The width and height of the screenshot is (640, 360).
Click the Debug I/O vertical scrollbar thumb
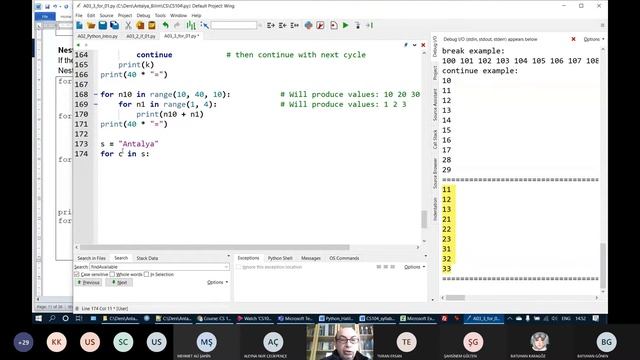pos(602,266)
